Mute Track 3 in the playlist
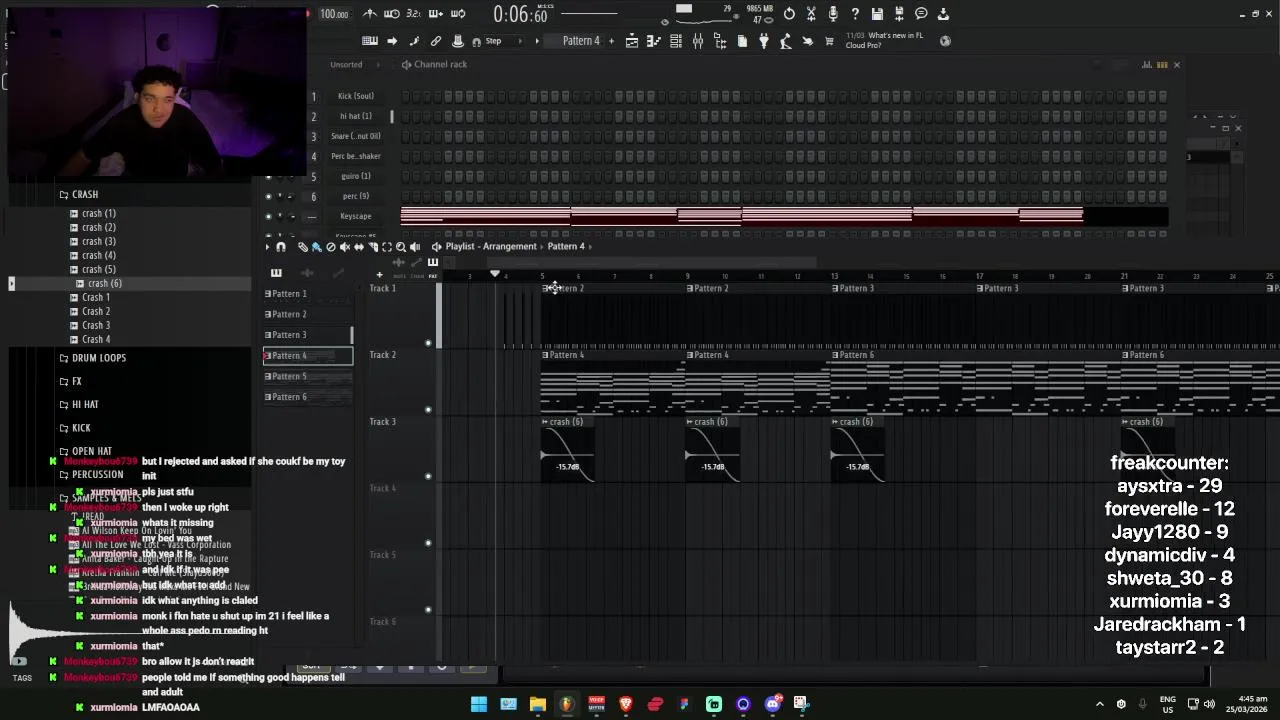 (428, 476)
